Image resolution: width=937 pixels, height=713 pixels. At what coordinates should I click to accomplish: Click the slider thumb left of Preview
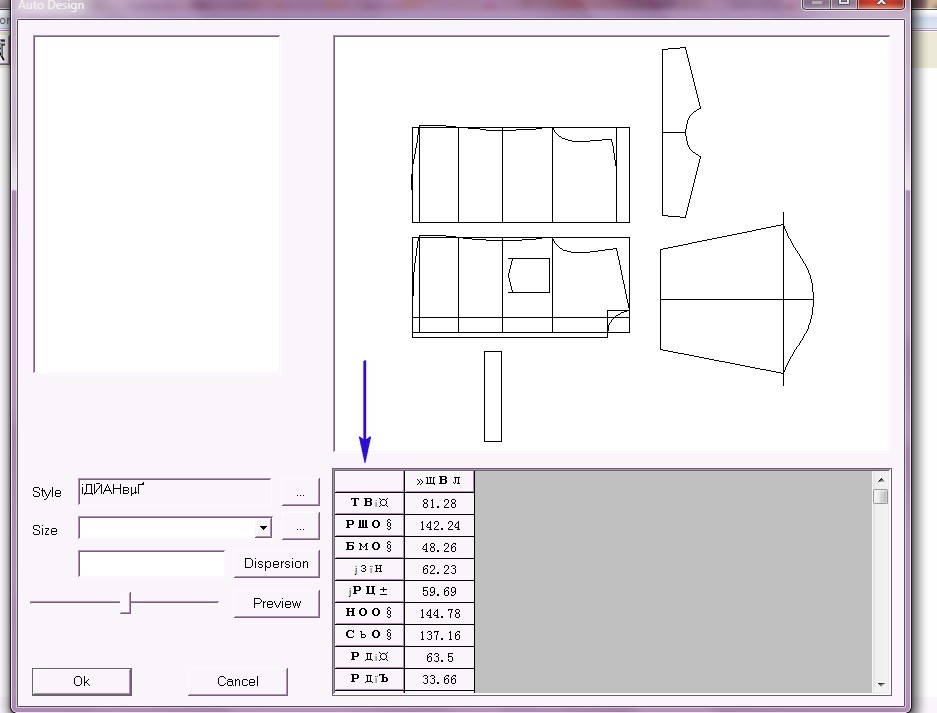[x=125, y=603]
